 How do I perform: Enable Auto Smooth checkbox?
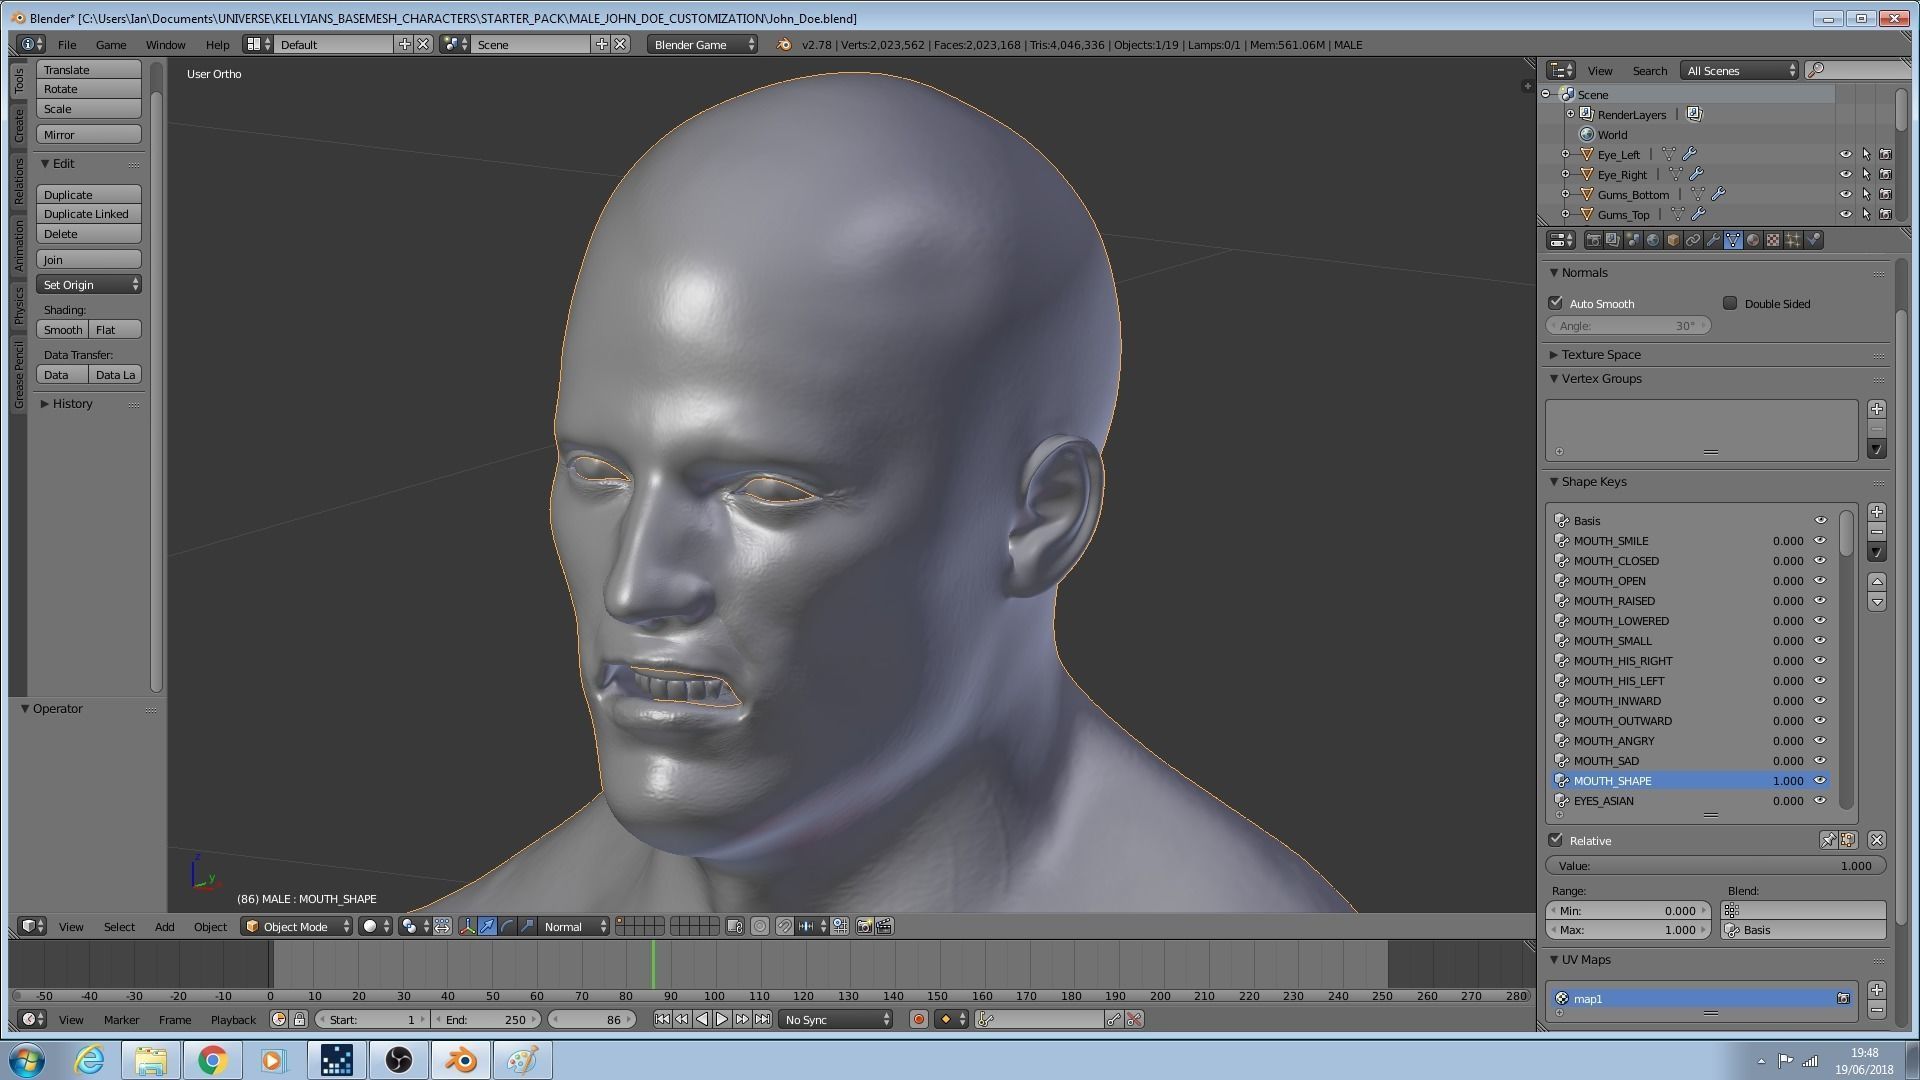1555,303
